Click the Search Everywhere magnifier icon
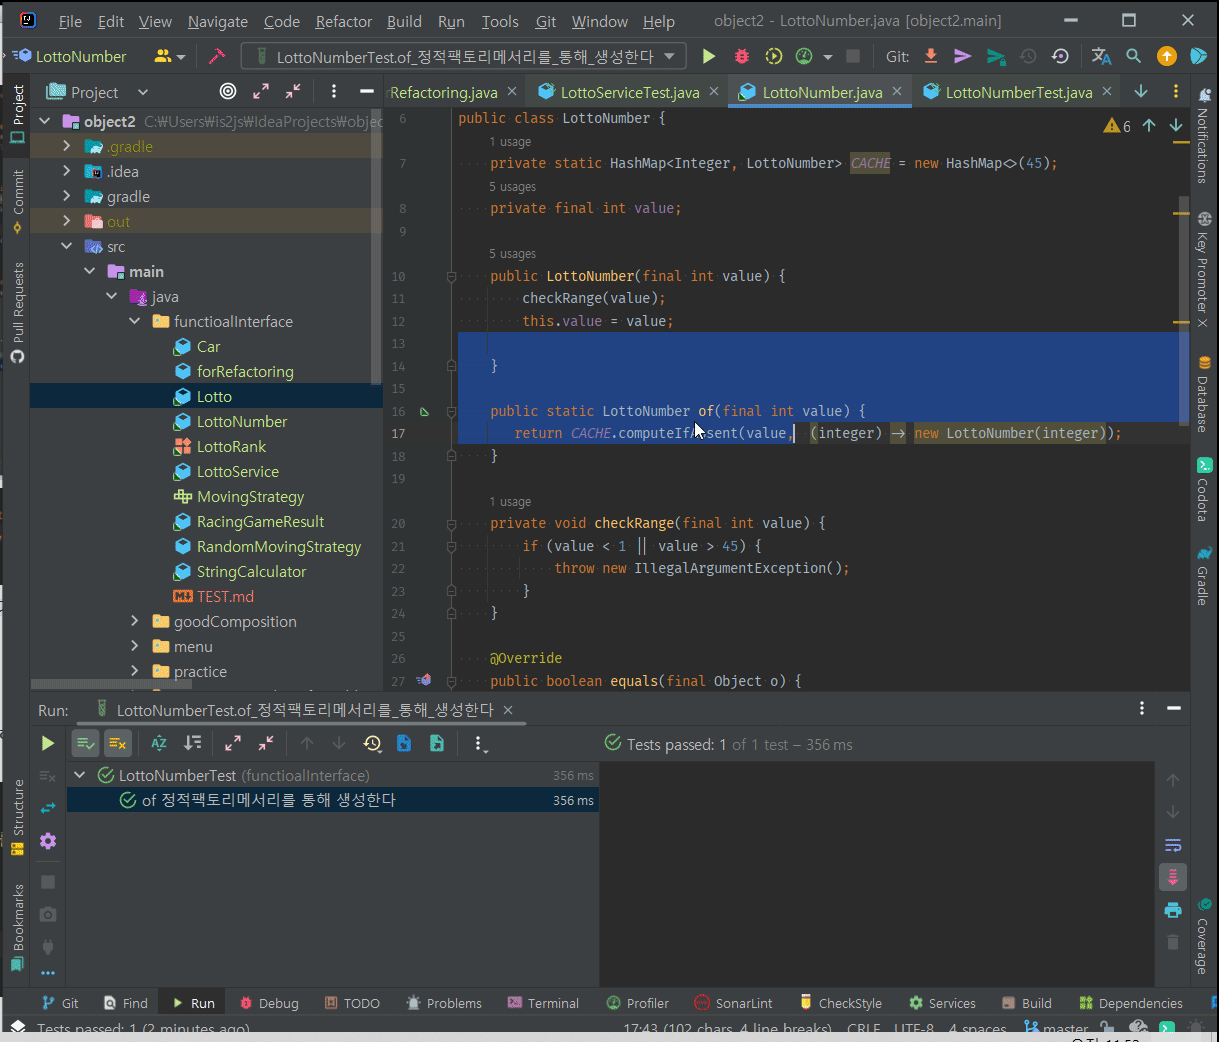This screenshot has width=1219, height=1042. pos(1133,57)
